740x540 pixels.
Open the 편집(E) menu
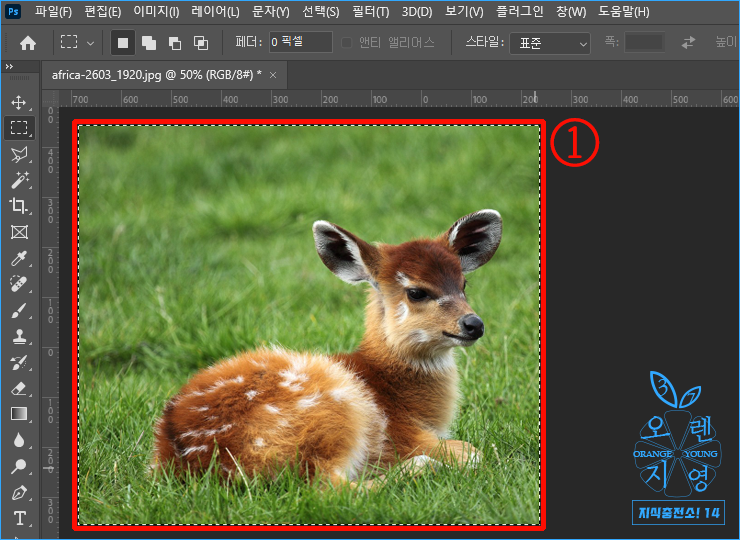click(x=102, y=11)
